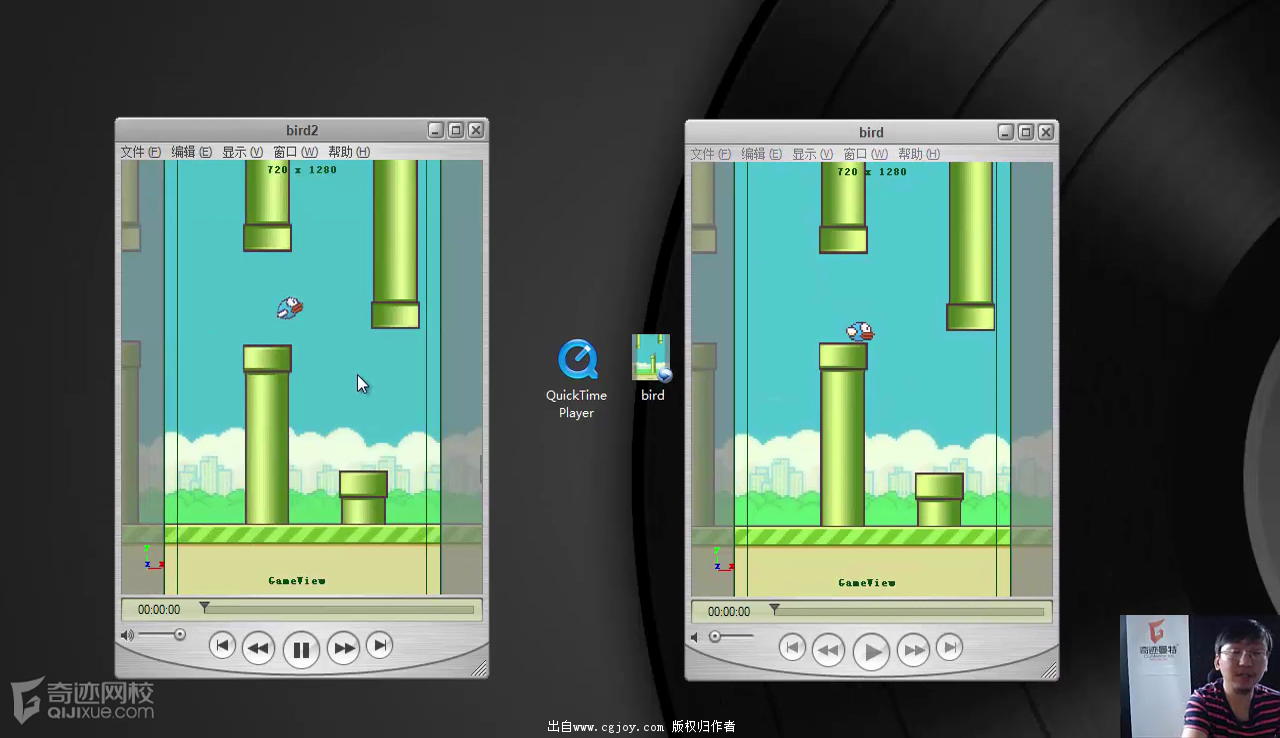Screen dimensions: 1280x738
Task: Click timeline playhead in bird window
Action: coord(774,609)
